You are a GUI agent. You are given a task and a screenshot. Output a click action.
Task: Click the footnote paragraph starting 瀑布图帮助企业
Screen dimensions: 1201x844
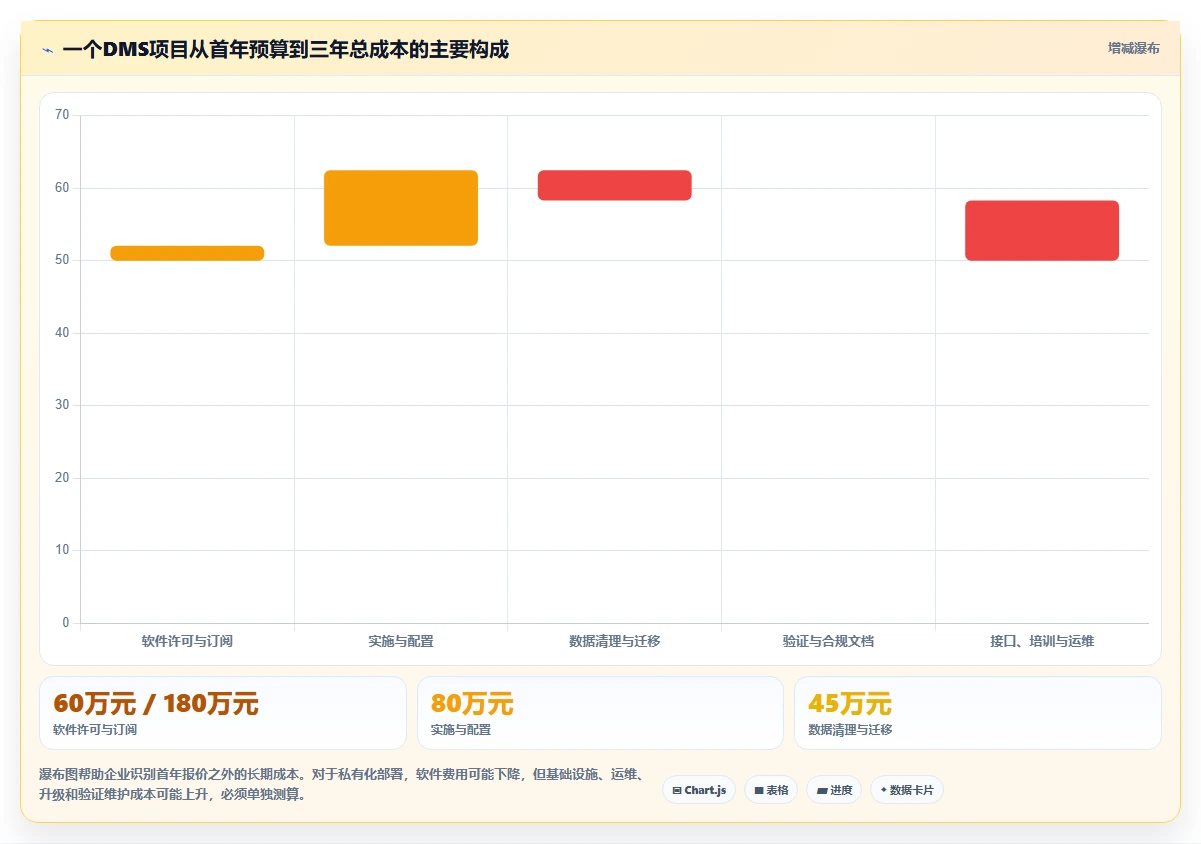click(x=341, y=785)
